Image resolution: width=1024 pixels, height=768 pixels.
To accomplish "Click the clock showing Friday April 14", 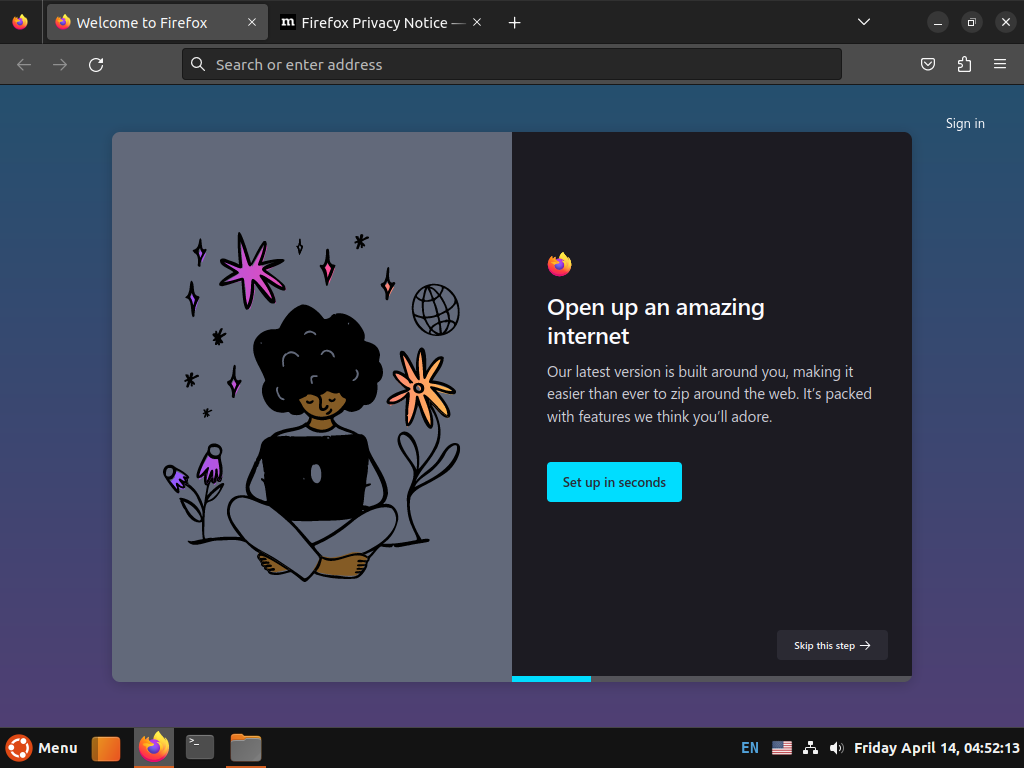I will coord(936,748).
